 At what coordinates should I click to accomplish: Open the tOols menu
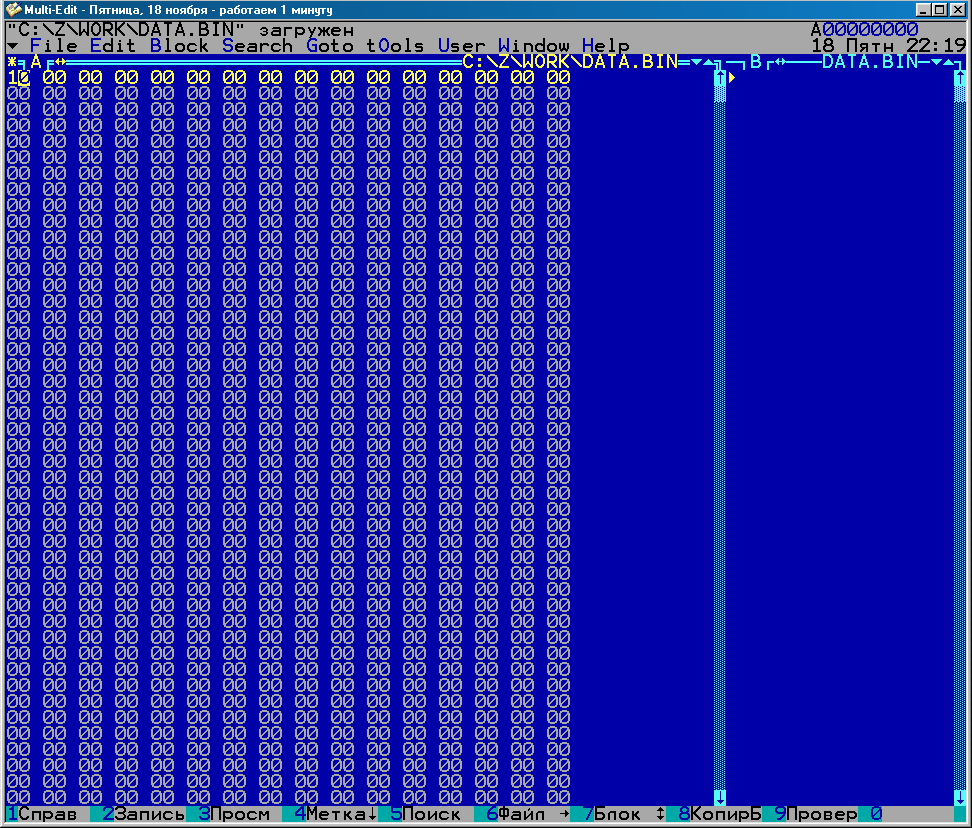click(x=395, y=46)
